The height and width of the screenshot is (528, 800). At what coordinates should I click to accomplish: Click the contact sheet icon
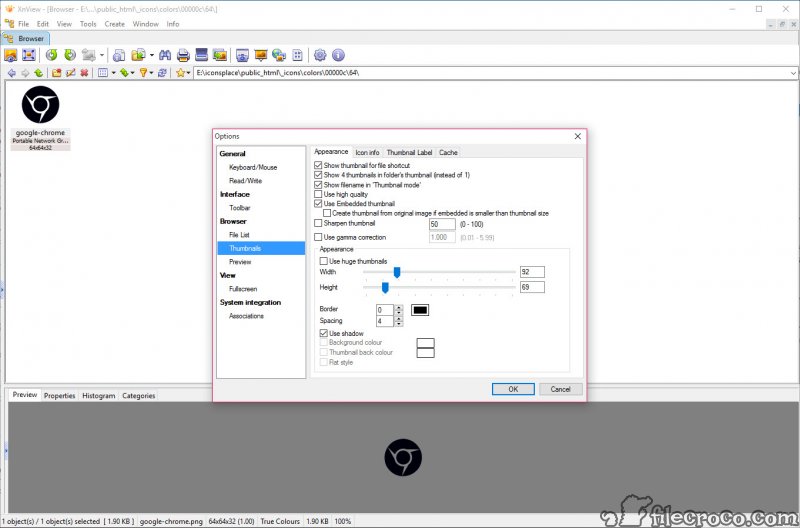(297, 55)
